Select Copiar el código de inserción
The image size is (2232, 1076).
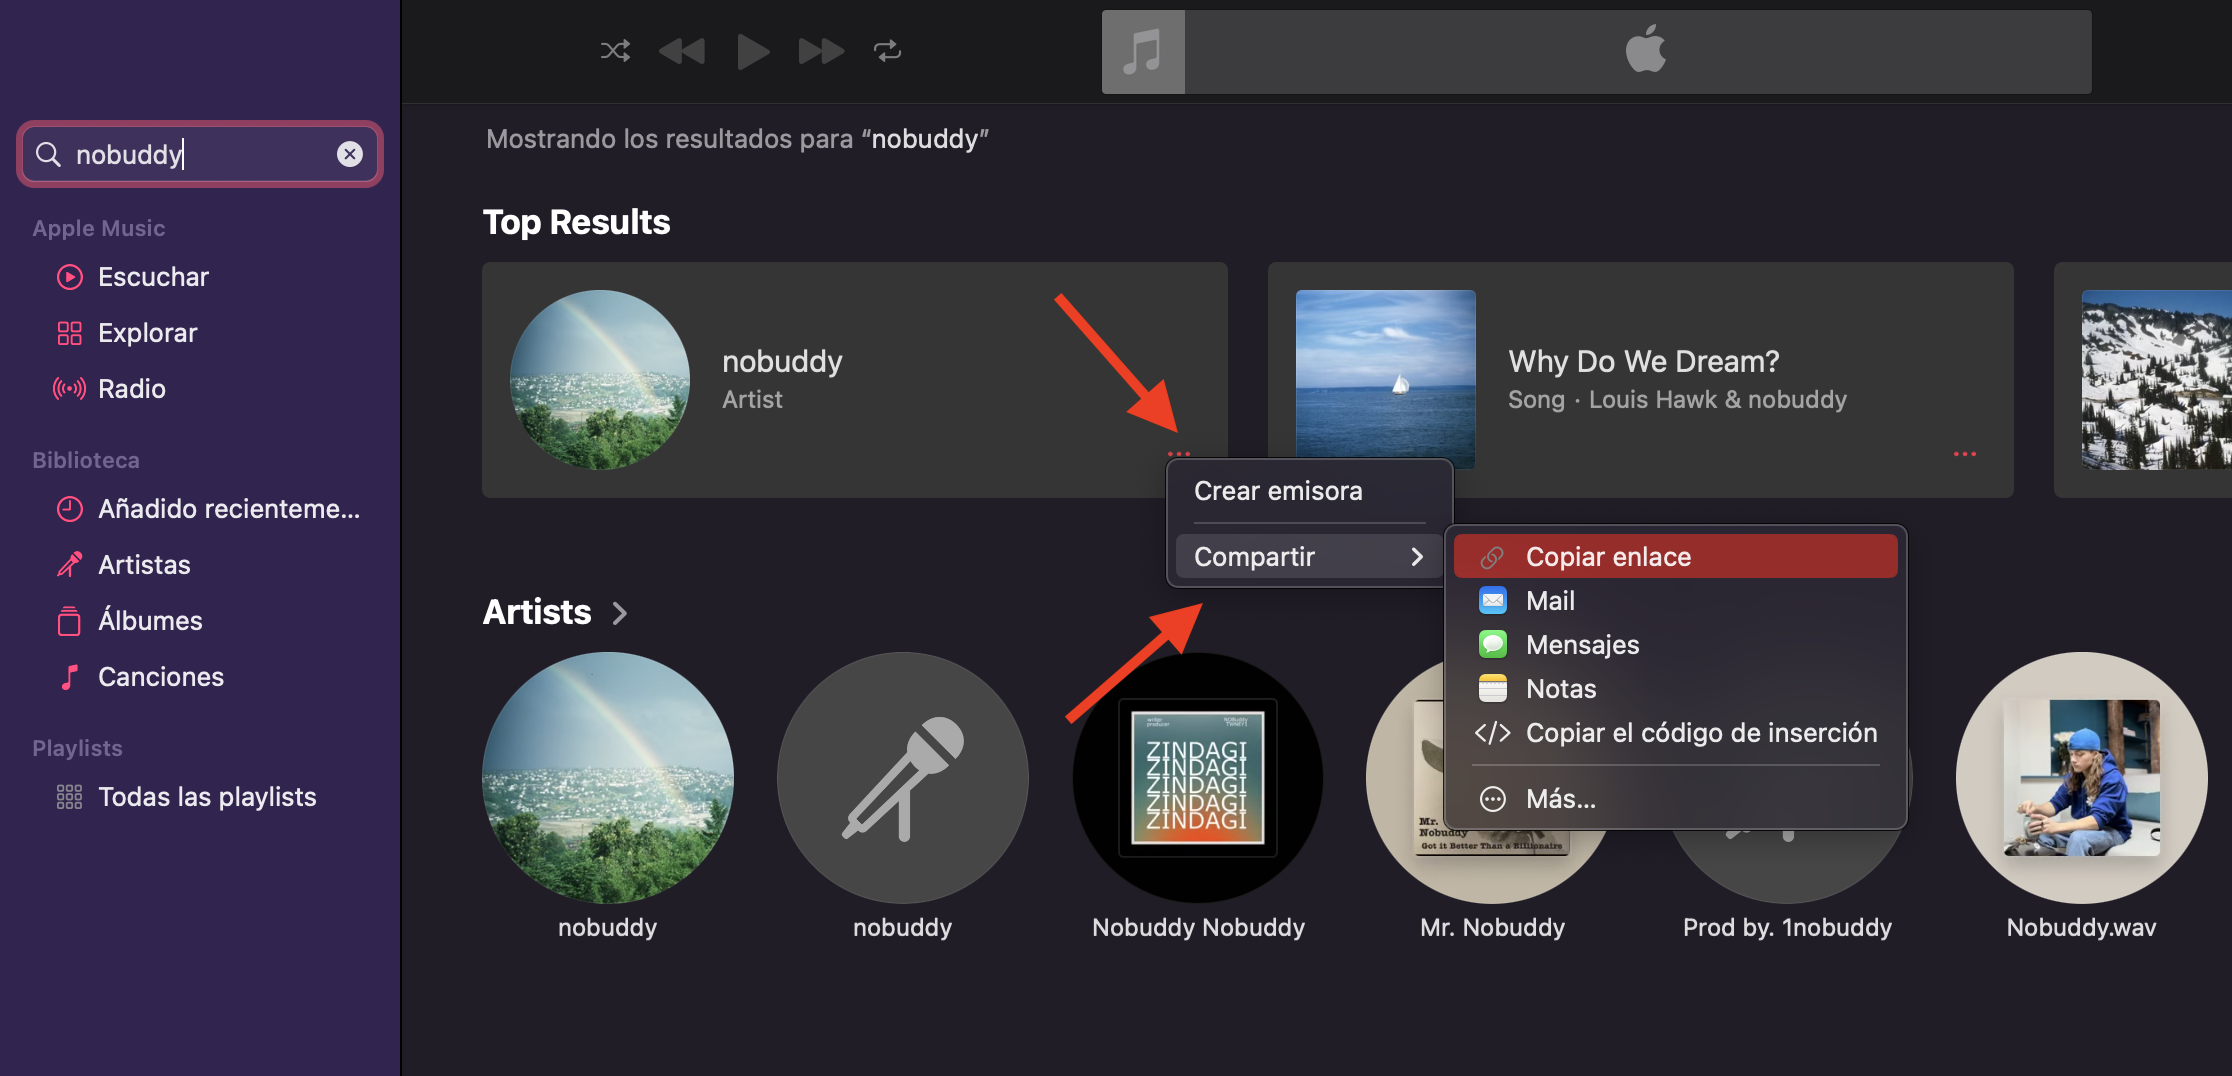point(1676,733)
